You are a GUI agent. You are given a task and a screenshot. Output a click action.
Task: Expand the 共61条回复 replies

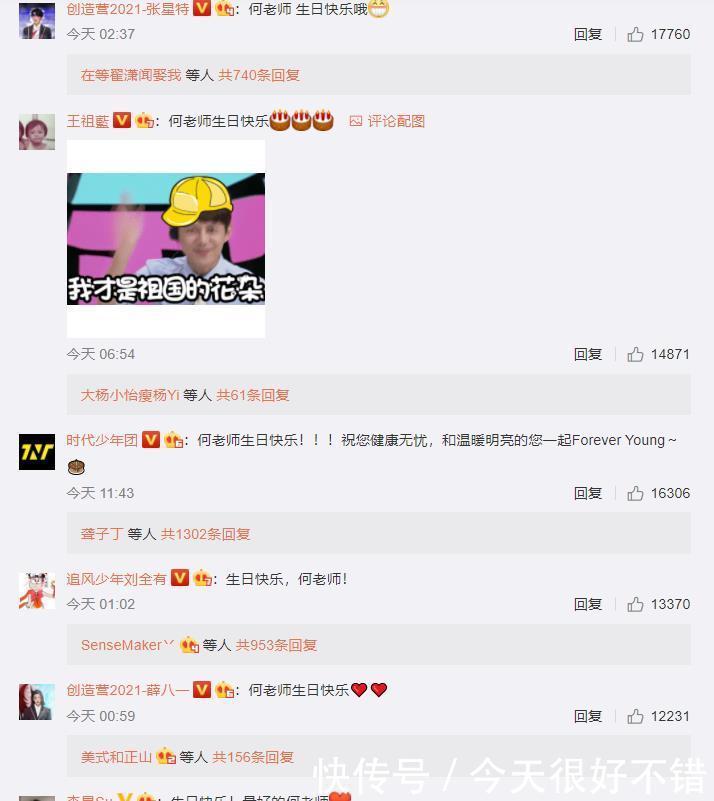click(253, 395)
